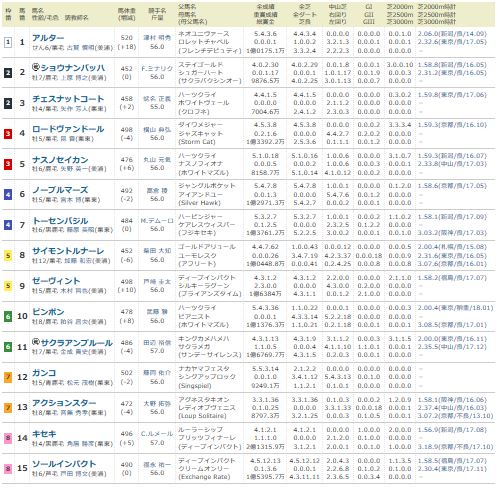Click red frame 3 icon beside ロードヴァンドール

8,134
